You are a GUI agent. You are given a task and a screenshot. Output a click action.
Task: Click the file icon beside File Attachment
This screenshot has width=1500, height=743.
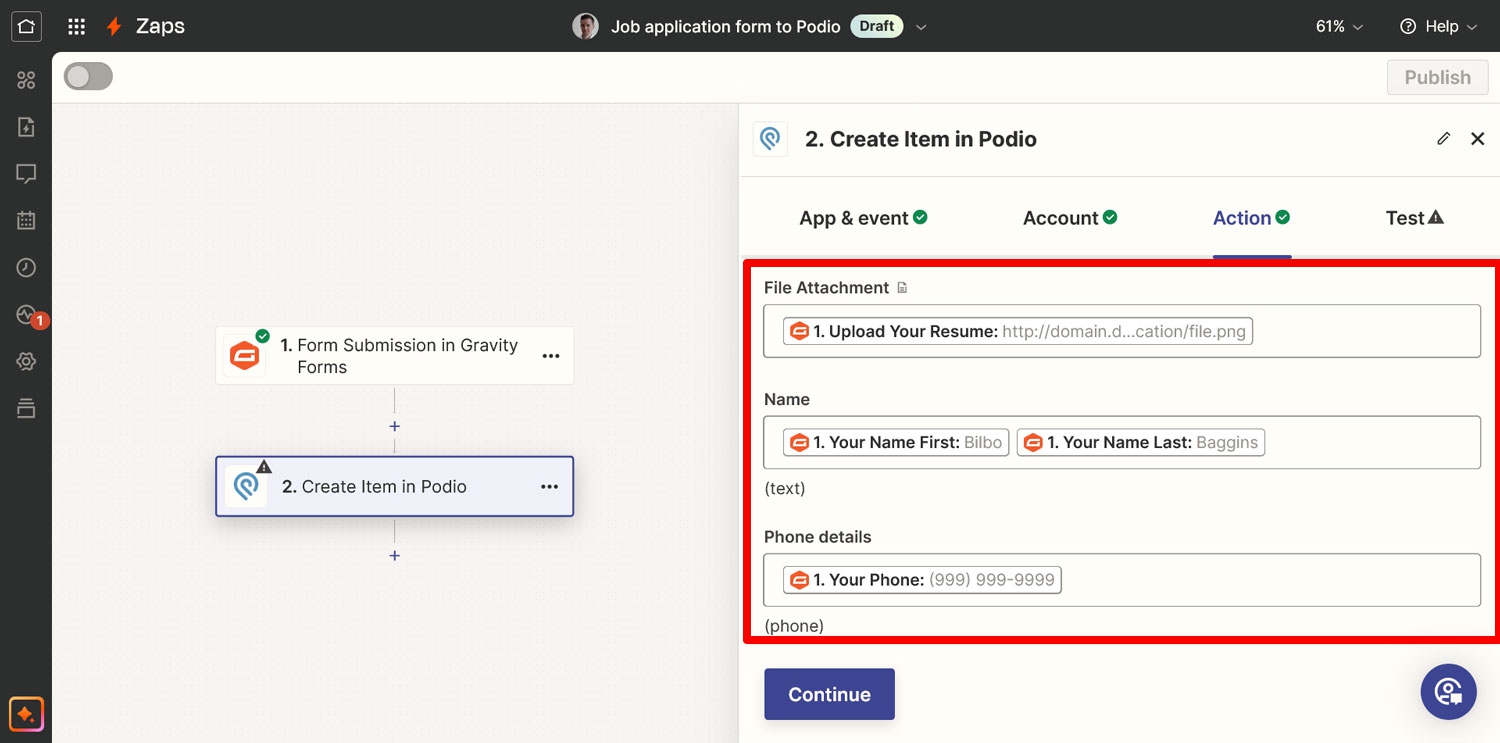click(902, 288)
